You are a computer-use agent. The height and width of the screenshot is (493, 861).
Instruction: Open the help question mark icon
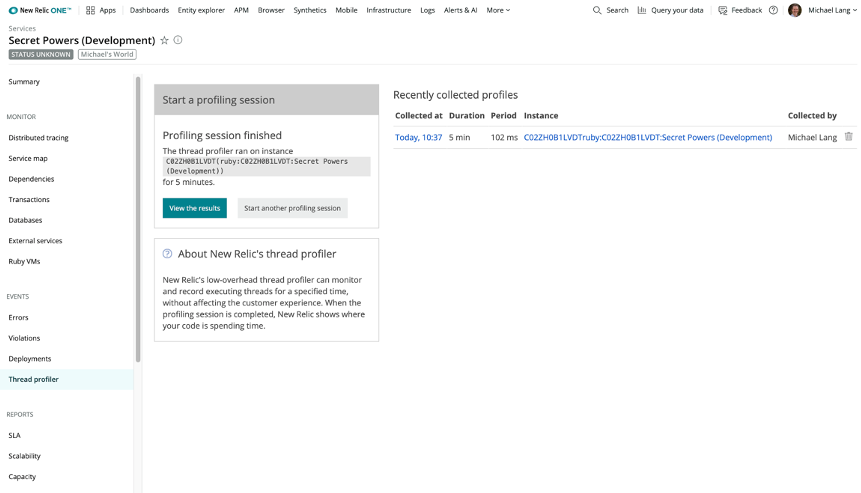tap(773, 10)
